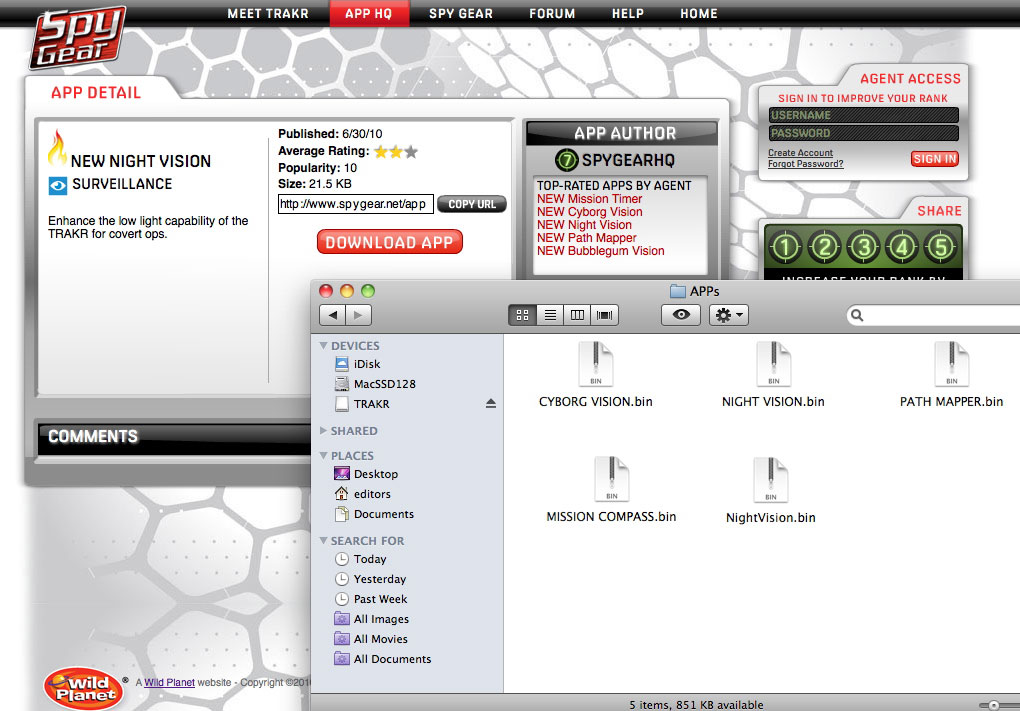Open the FORUM menu item

[552, 14]
